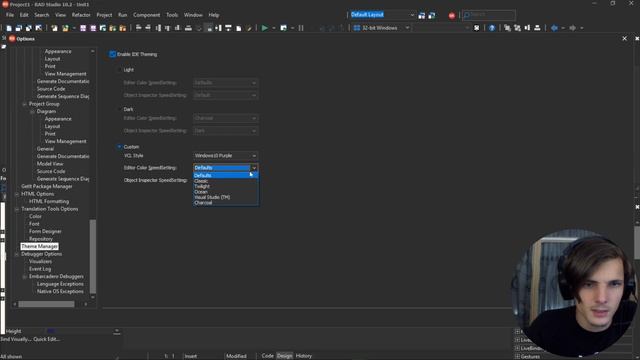Select Model View in the options tree

tap(50, 164)
